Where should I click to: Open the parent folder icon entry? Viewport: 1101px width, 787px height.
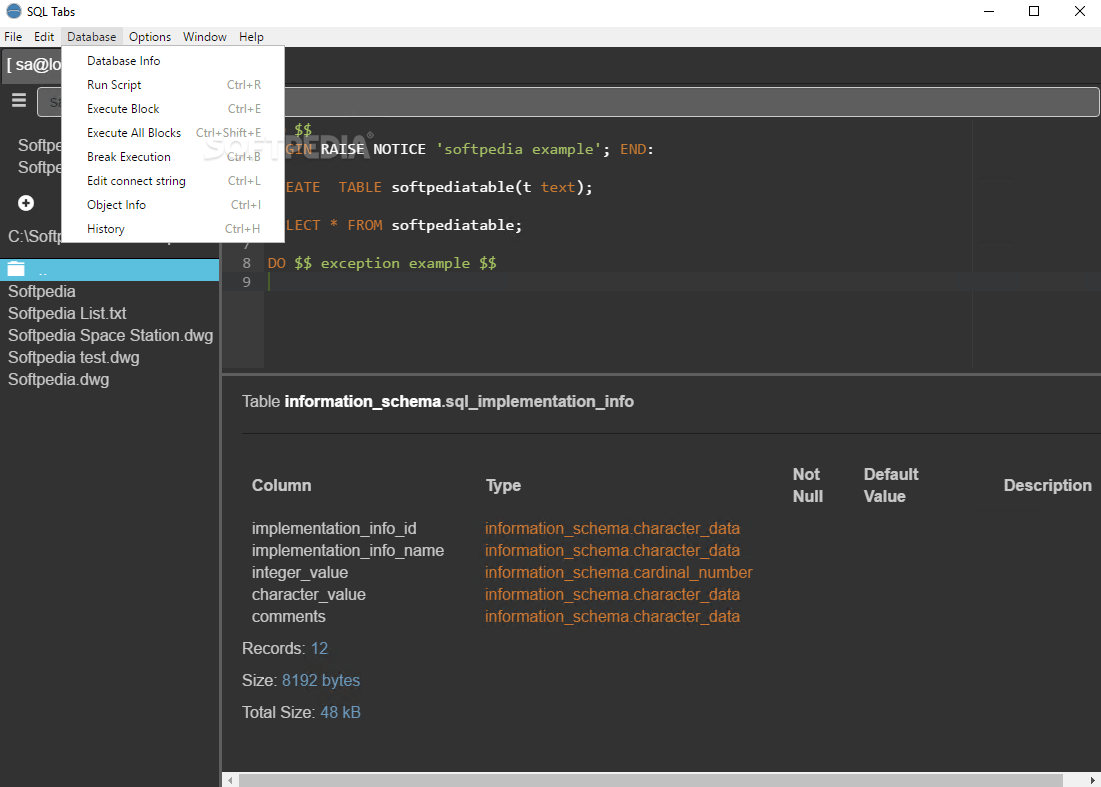(x=17, y=269)
